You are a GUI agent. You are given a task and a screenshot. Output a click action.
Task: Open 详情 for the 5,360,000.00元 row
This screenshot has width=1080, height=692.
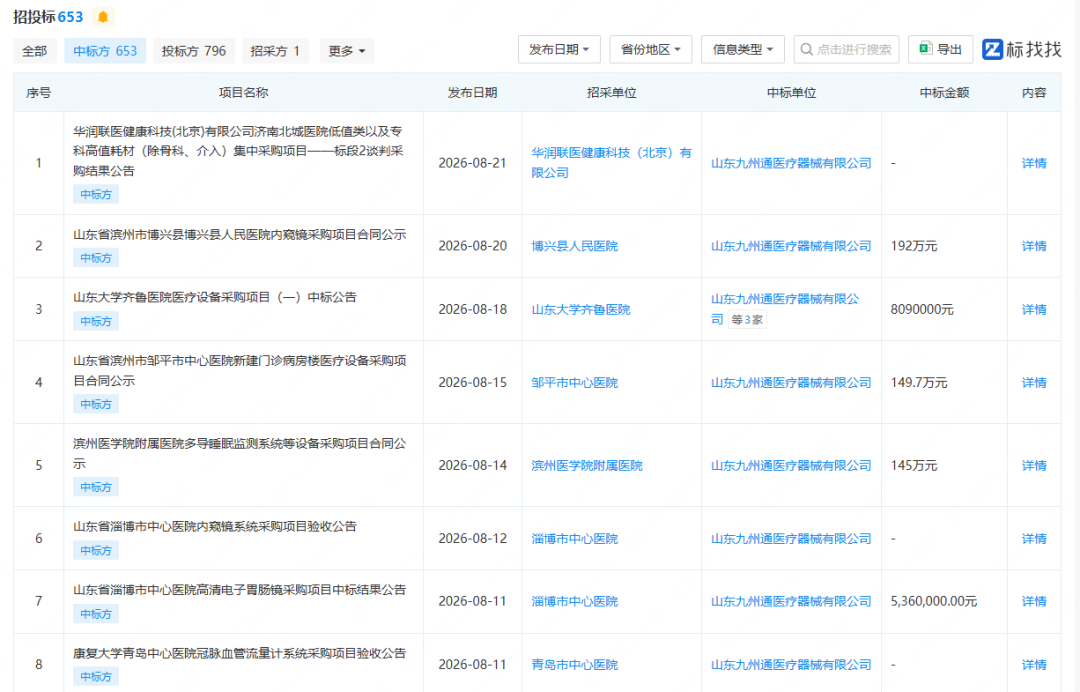(x=1034, y=601)
